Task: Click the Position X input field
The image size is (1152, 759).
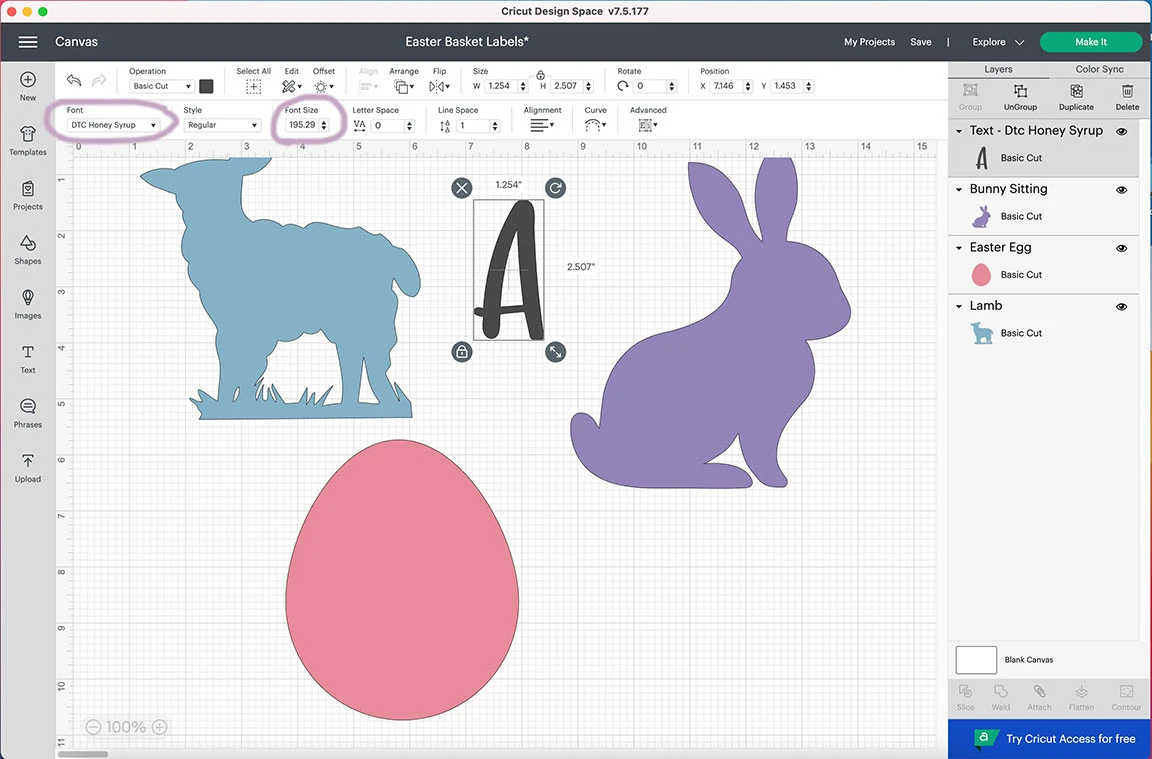Action: tap(727, 86)
